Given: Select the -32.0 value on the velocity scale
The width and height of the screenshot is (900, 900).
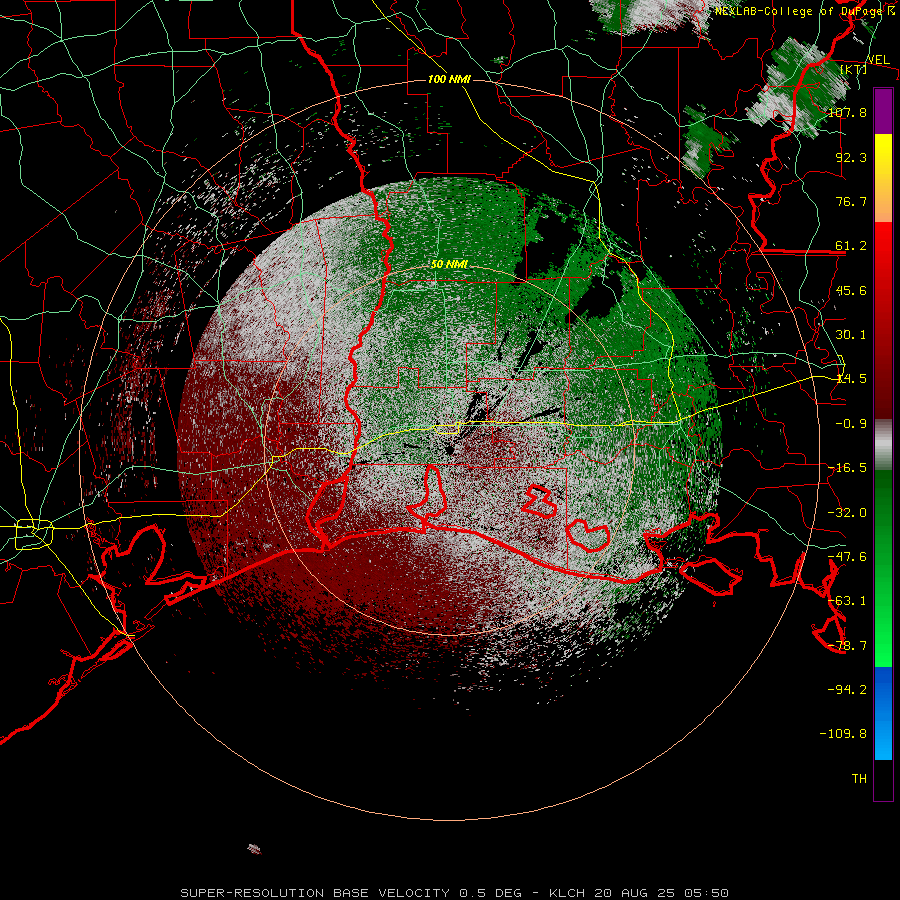Looking at the screenshot, I should coord(847,513).
